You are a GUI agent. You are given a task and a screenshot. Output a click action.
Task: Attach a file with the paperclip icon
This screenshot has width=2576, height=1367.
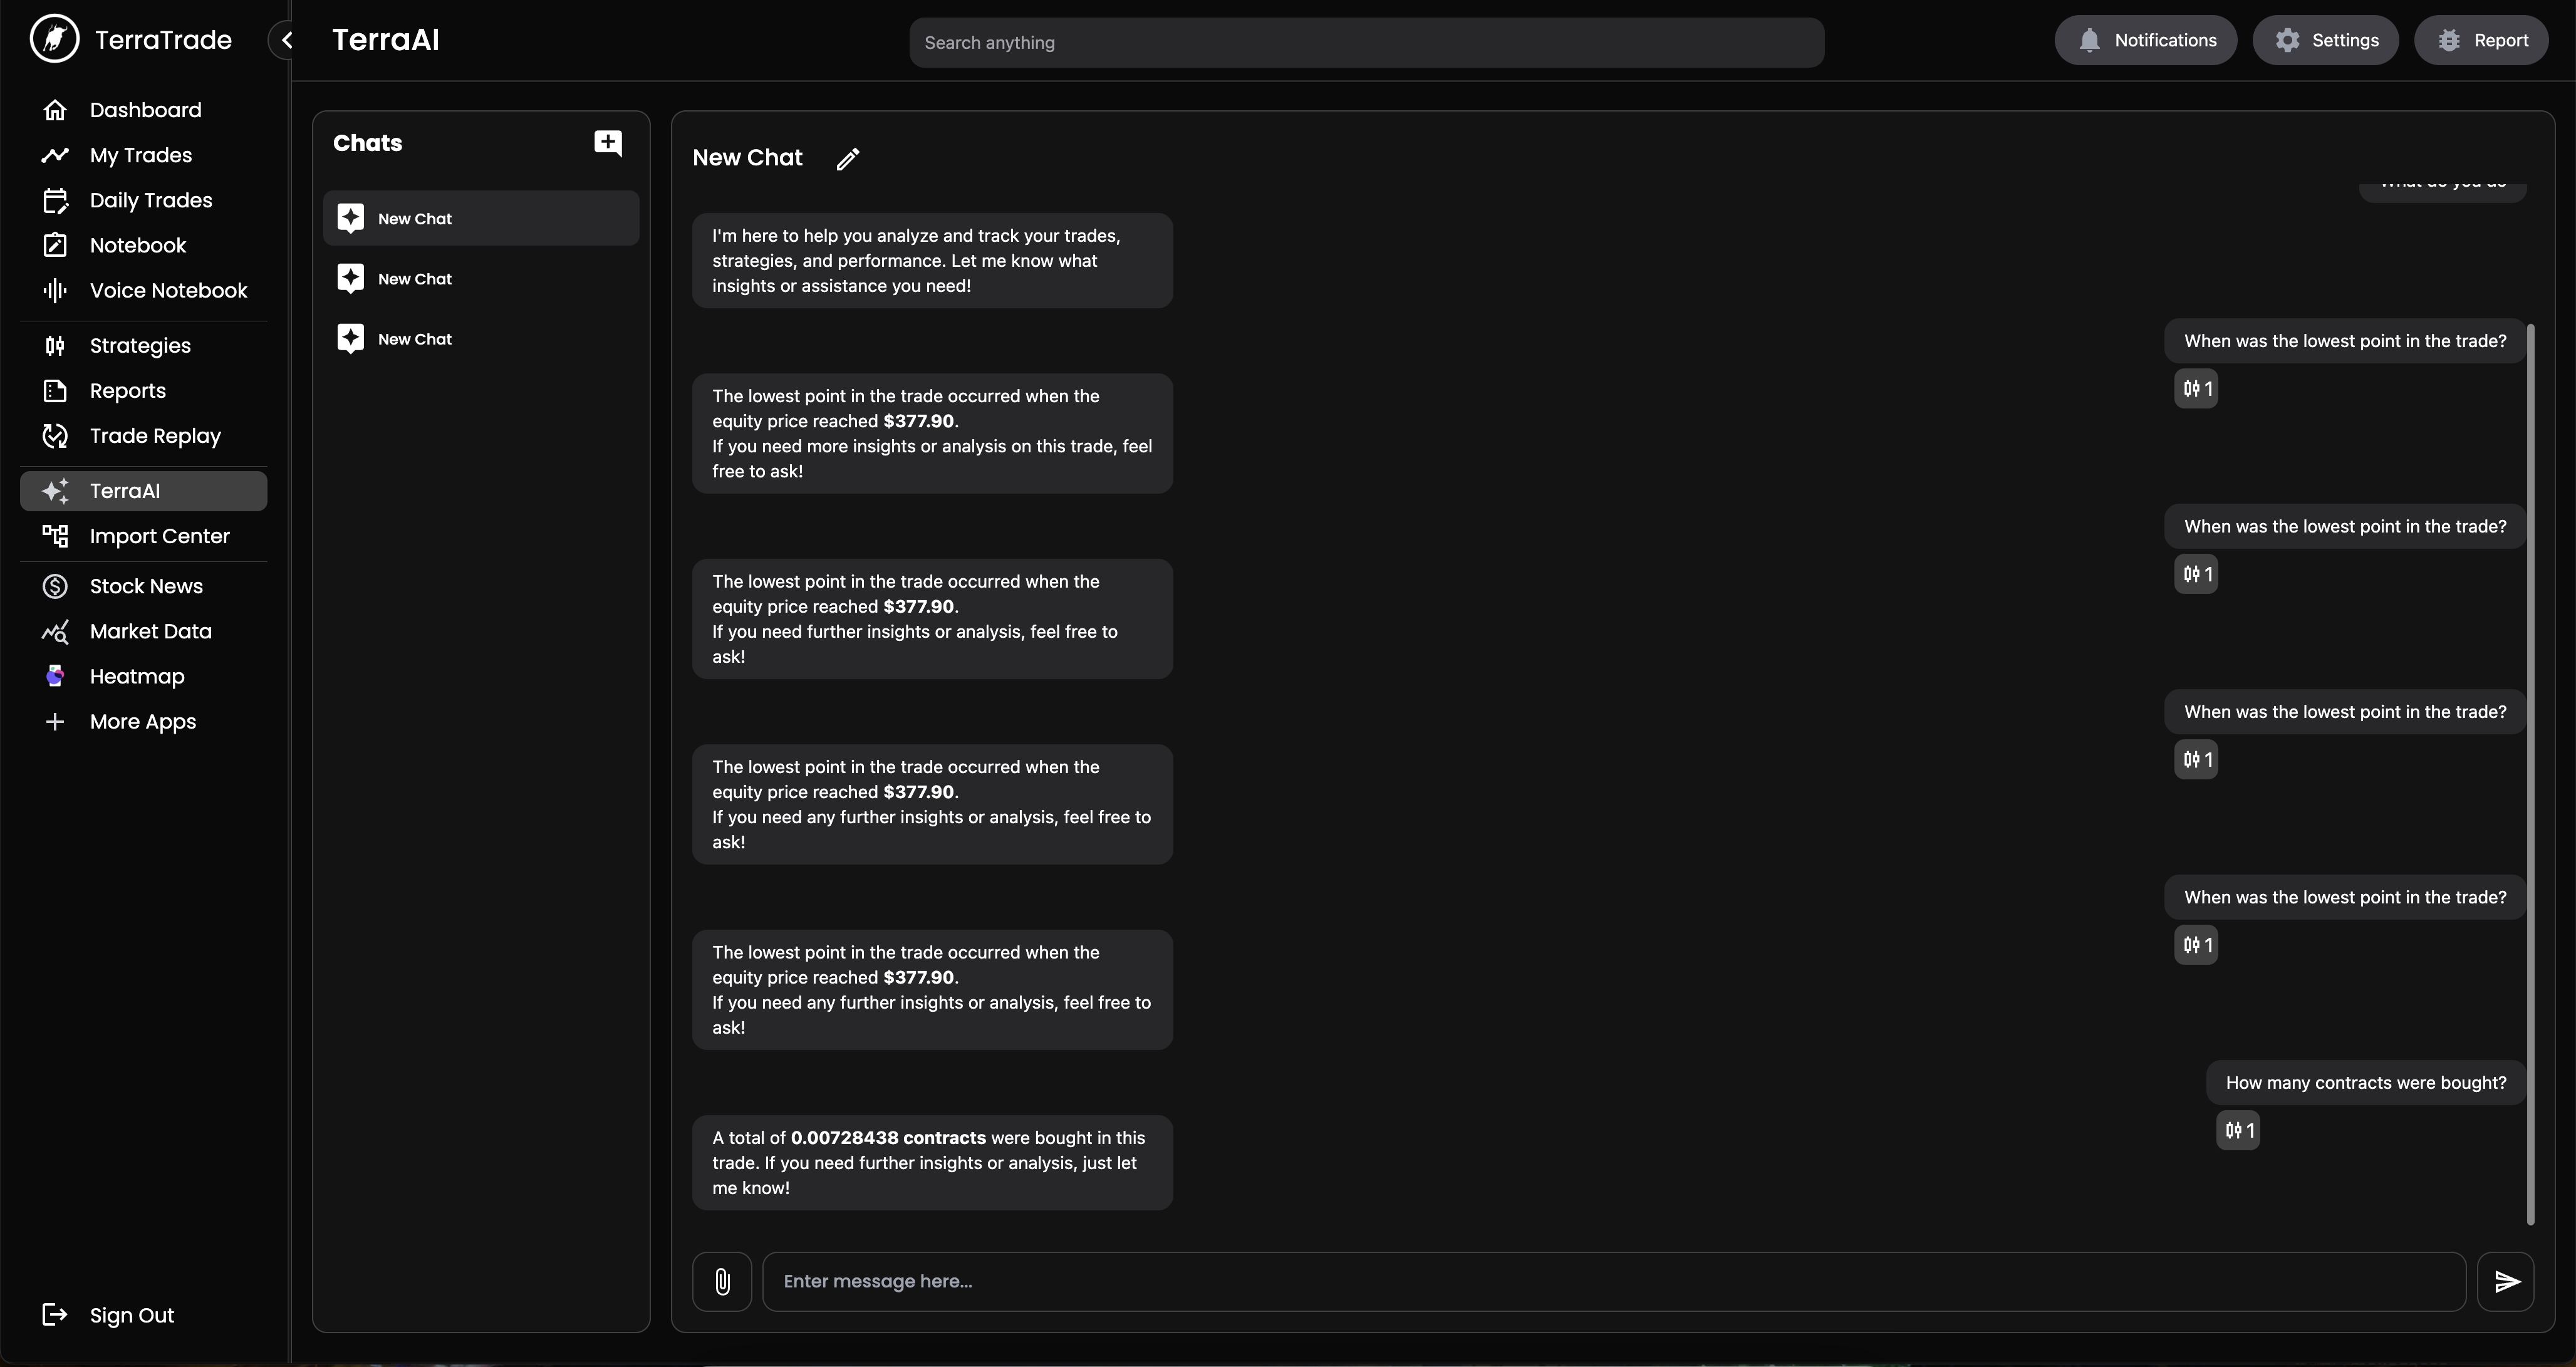tap(722, 1281)
